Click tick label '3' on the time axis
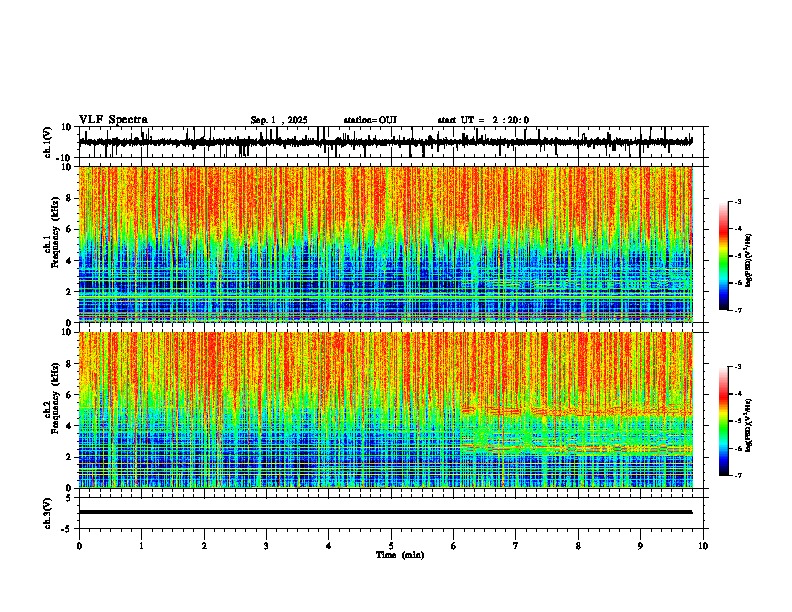Image resolution: width=792 pixels, height=612 pixels. 266,546
